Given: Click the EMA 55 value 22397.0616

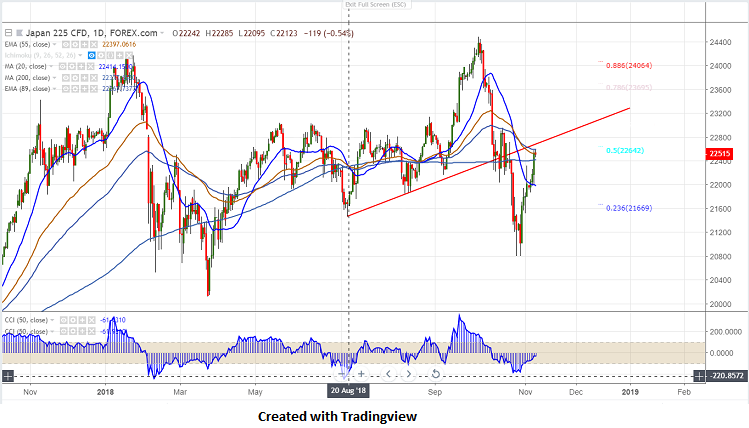Looking at the screenshot, I should 119,44.
